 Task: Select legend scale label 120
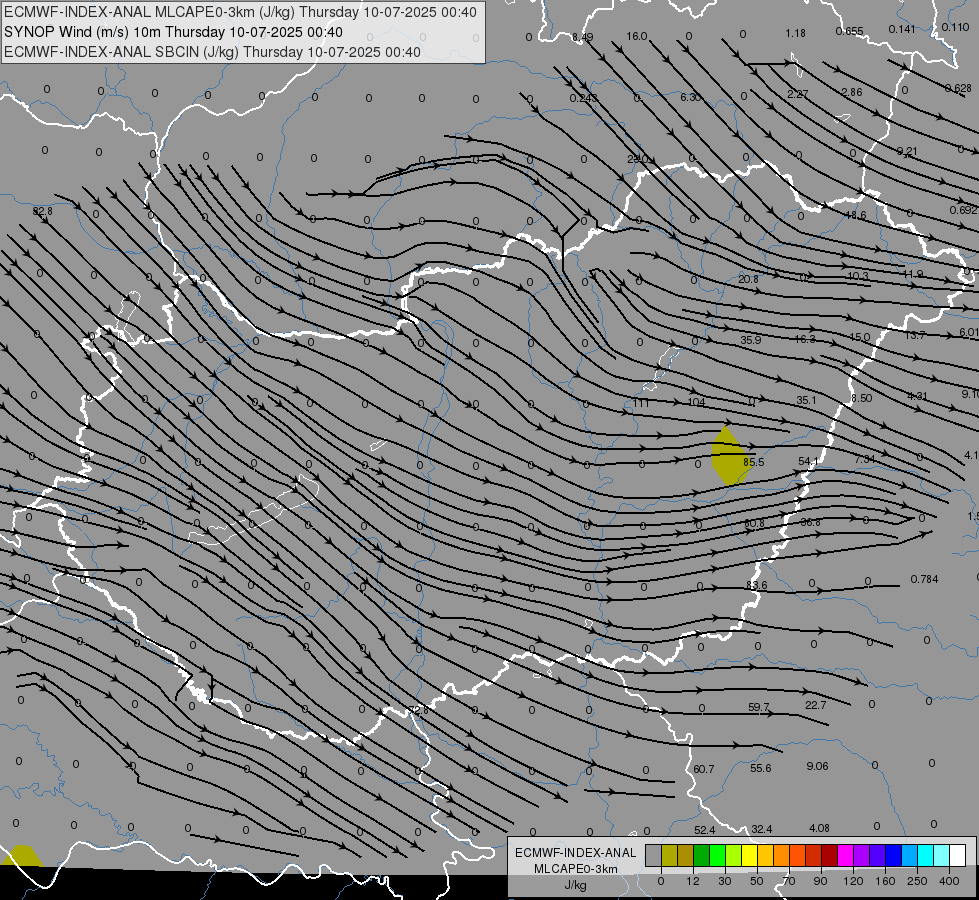(x=853, y=881)
